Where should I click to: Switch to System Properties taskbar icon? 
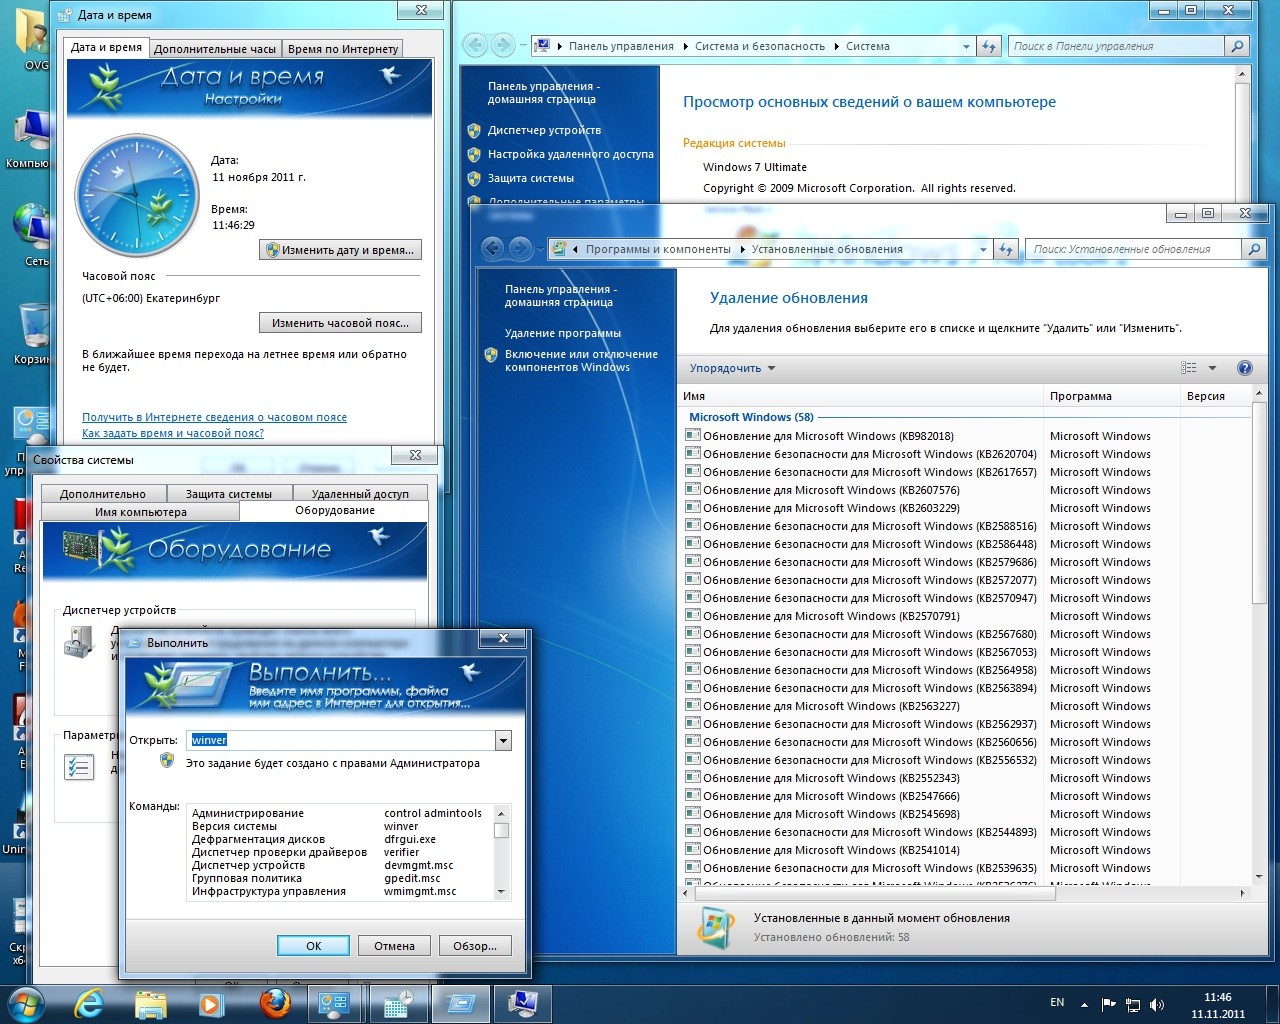point(523,1003)
